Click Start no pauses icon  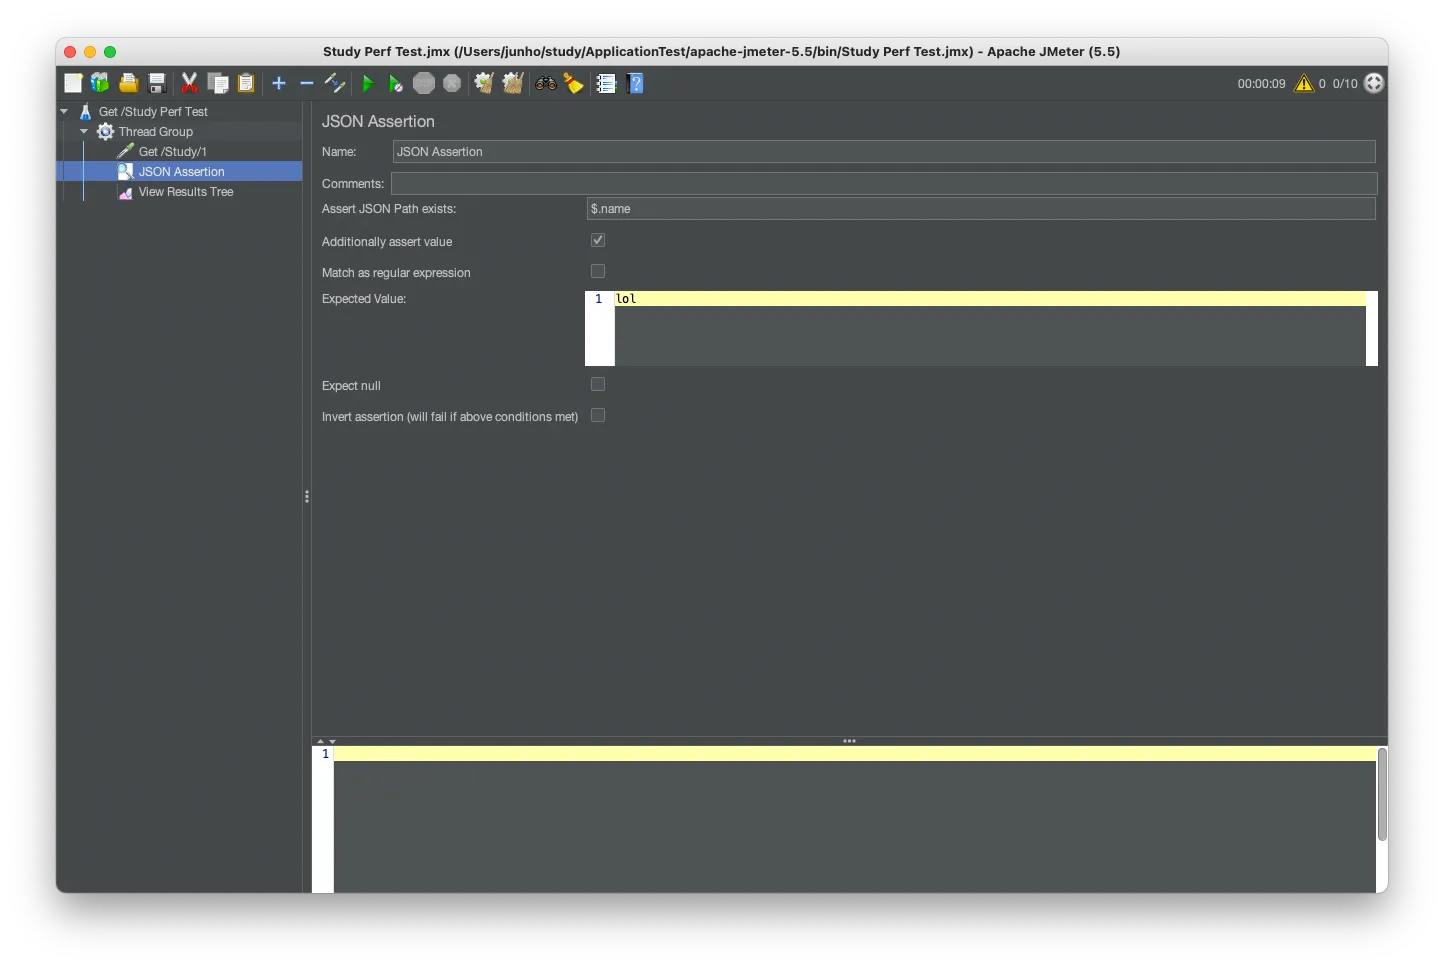click(395, 84)
